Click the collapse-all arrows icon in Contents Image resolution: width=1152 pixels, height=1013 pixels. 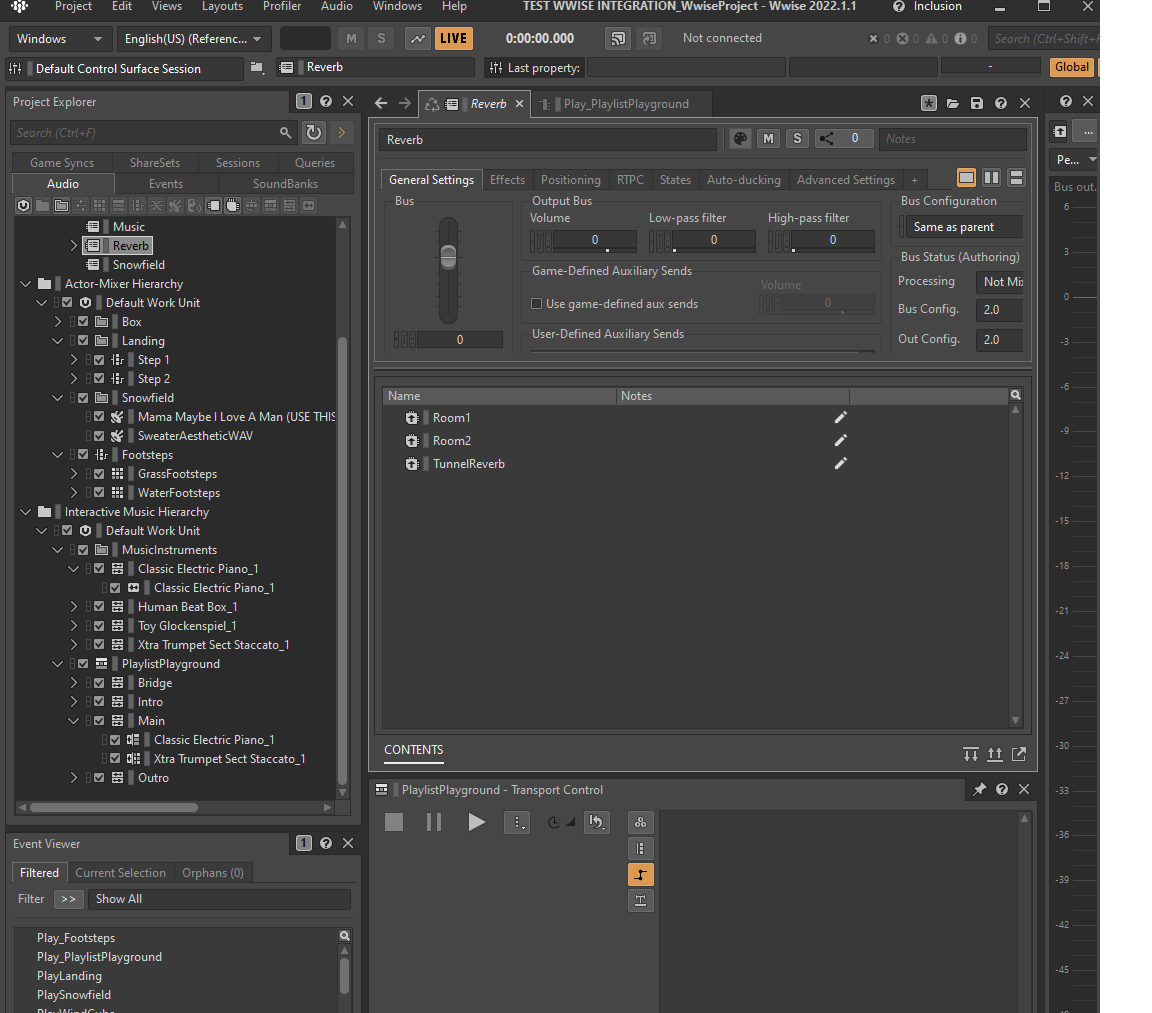point(971,754)
